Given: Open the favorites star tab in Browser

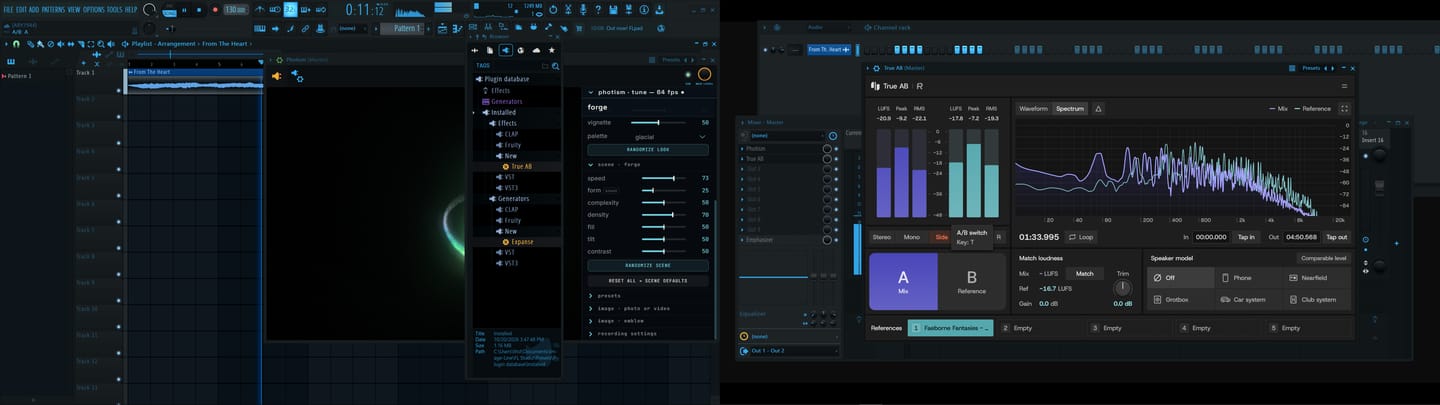Looking at the screenshot, I should (x=551, y=50).
